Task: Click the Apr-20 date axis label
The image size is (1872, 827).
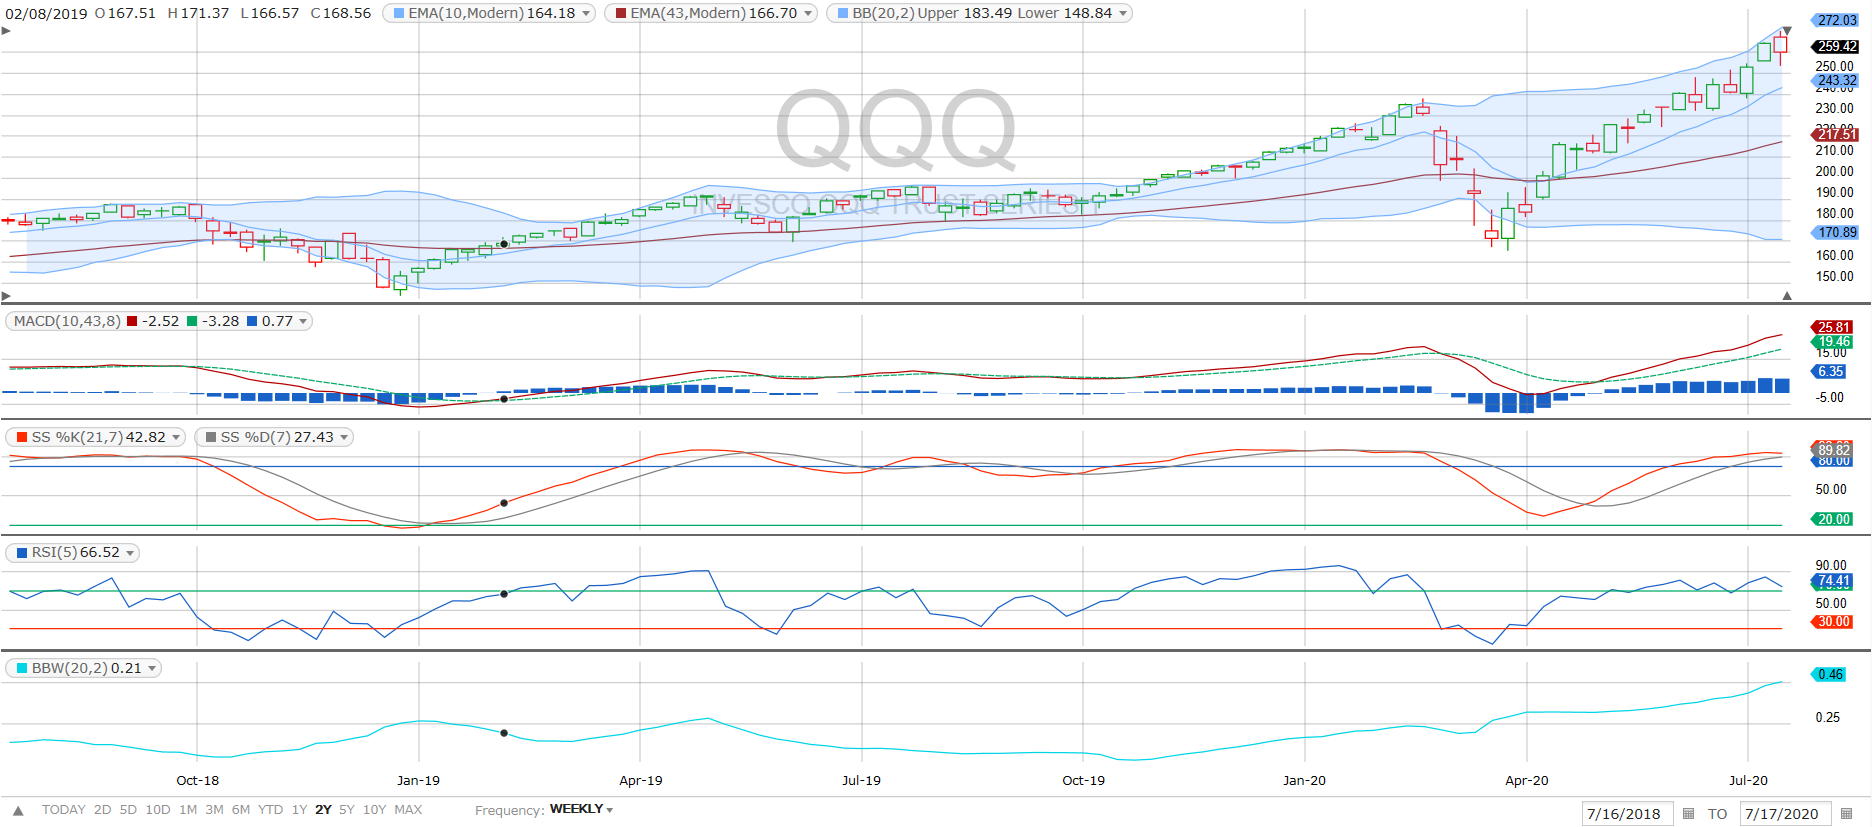Action: pos(1526,781)
